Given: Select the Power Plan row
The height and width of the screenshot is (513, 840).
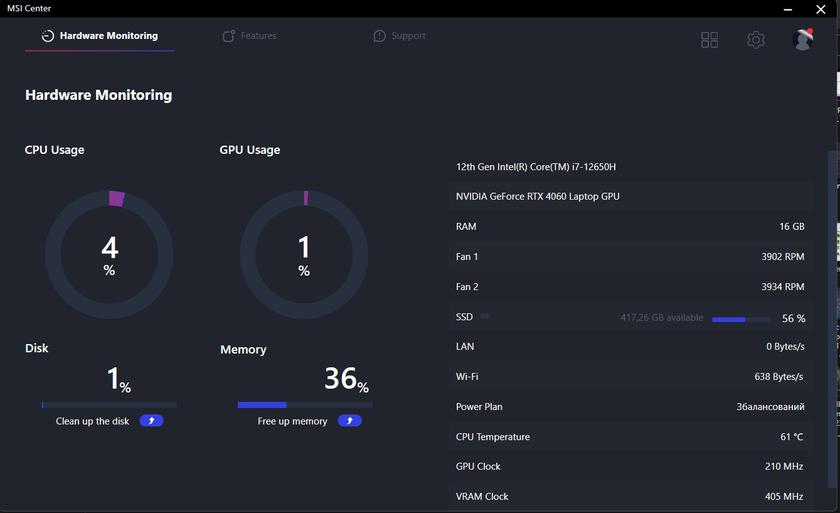Looking at the screenshot, I should [630, 407].
